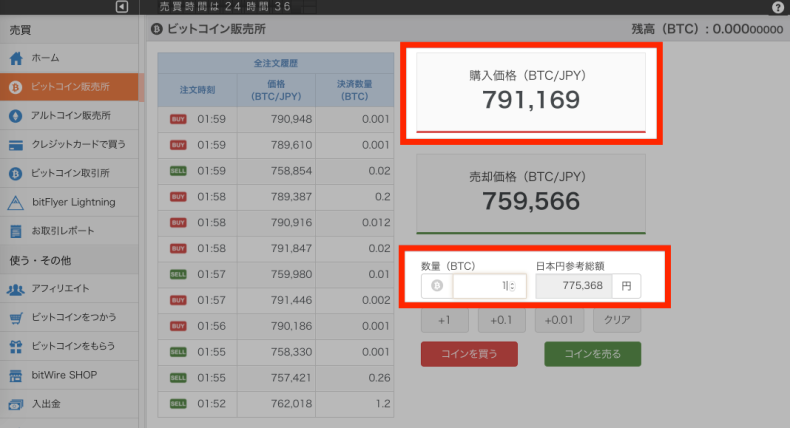Open bitFlyer Lightning menu item

70,203
